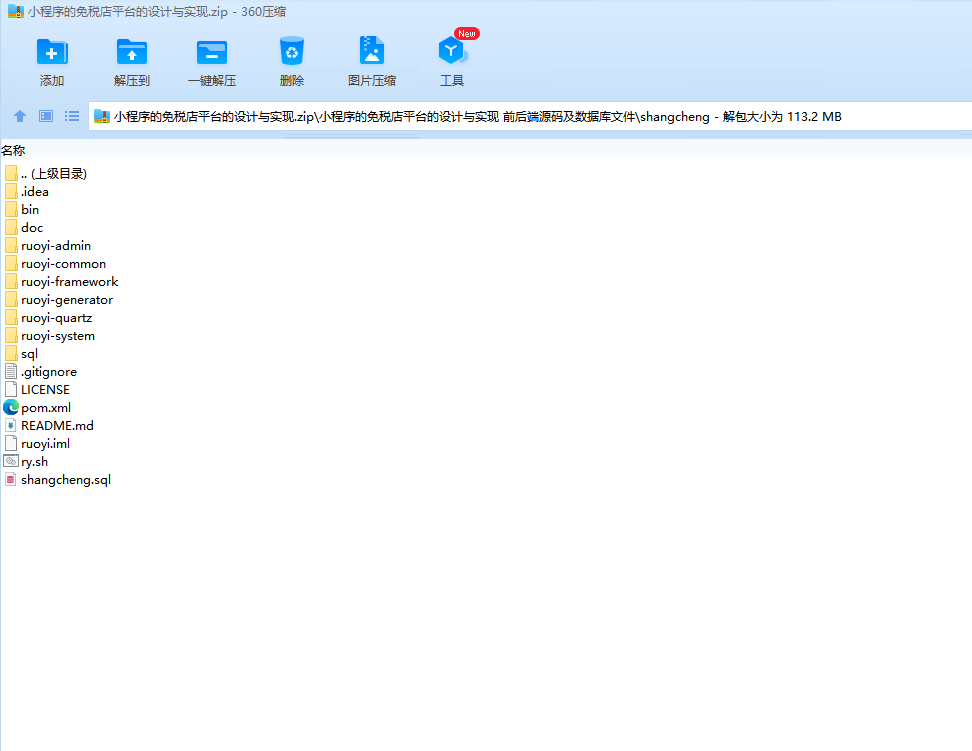
Task: Click the 删除 (Delete) trash icon
Action: point(291,51)
